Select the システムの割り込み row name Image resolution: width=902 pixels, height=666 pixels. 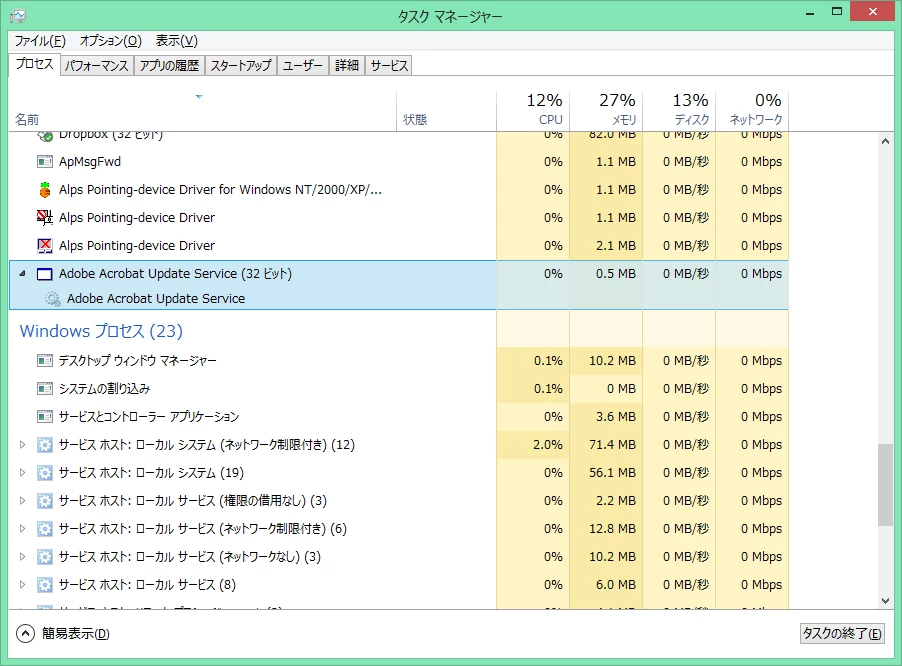(x=104, y=389)
